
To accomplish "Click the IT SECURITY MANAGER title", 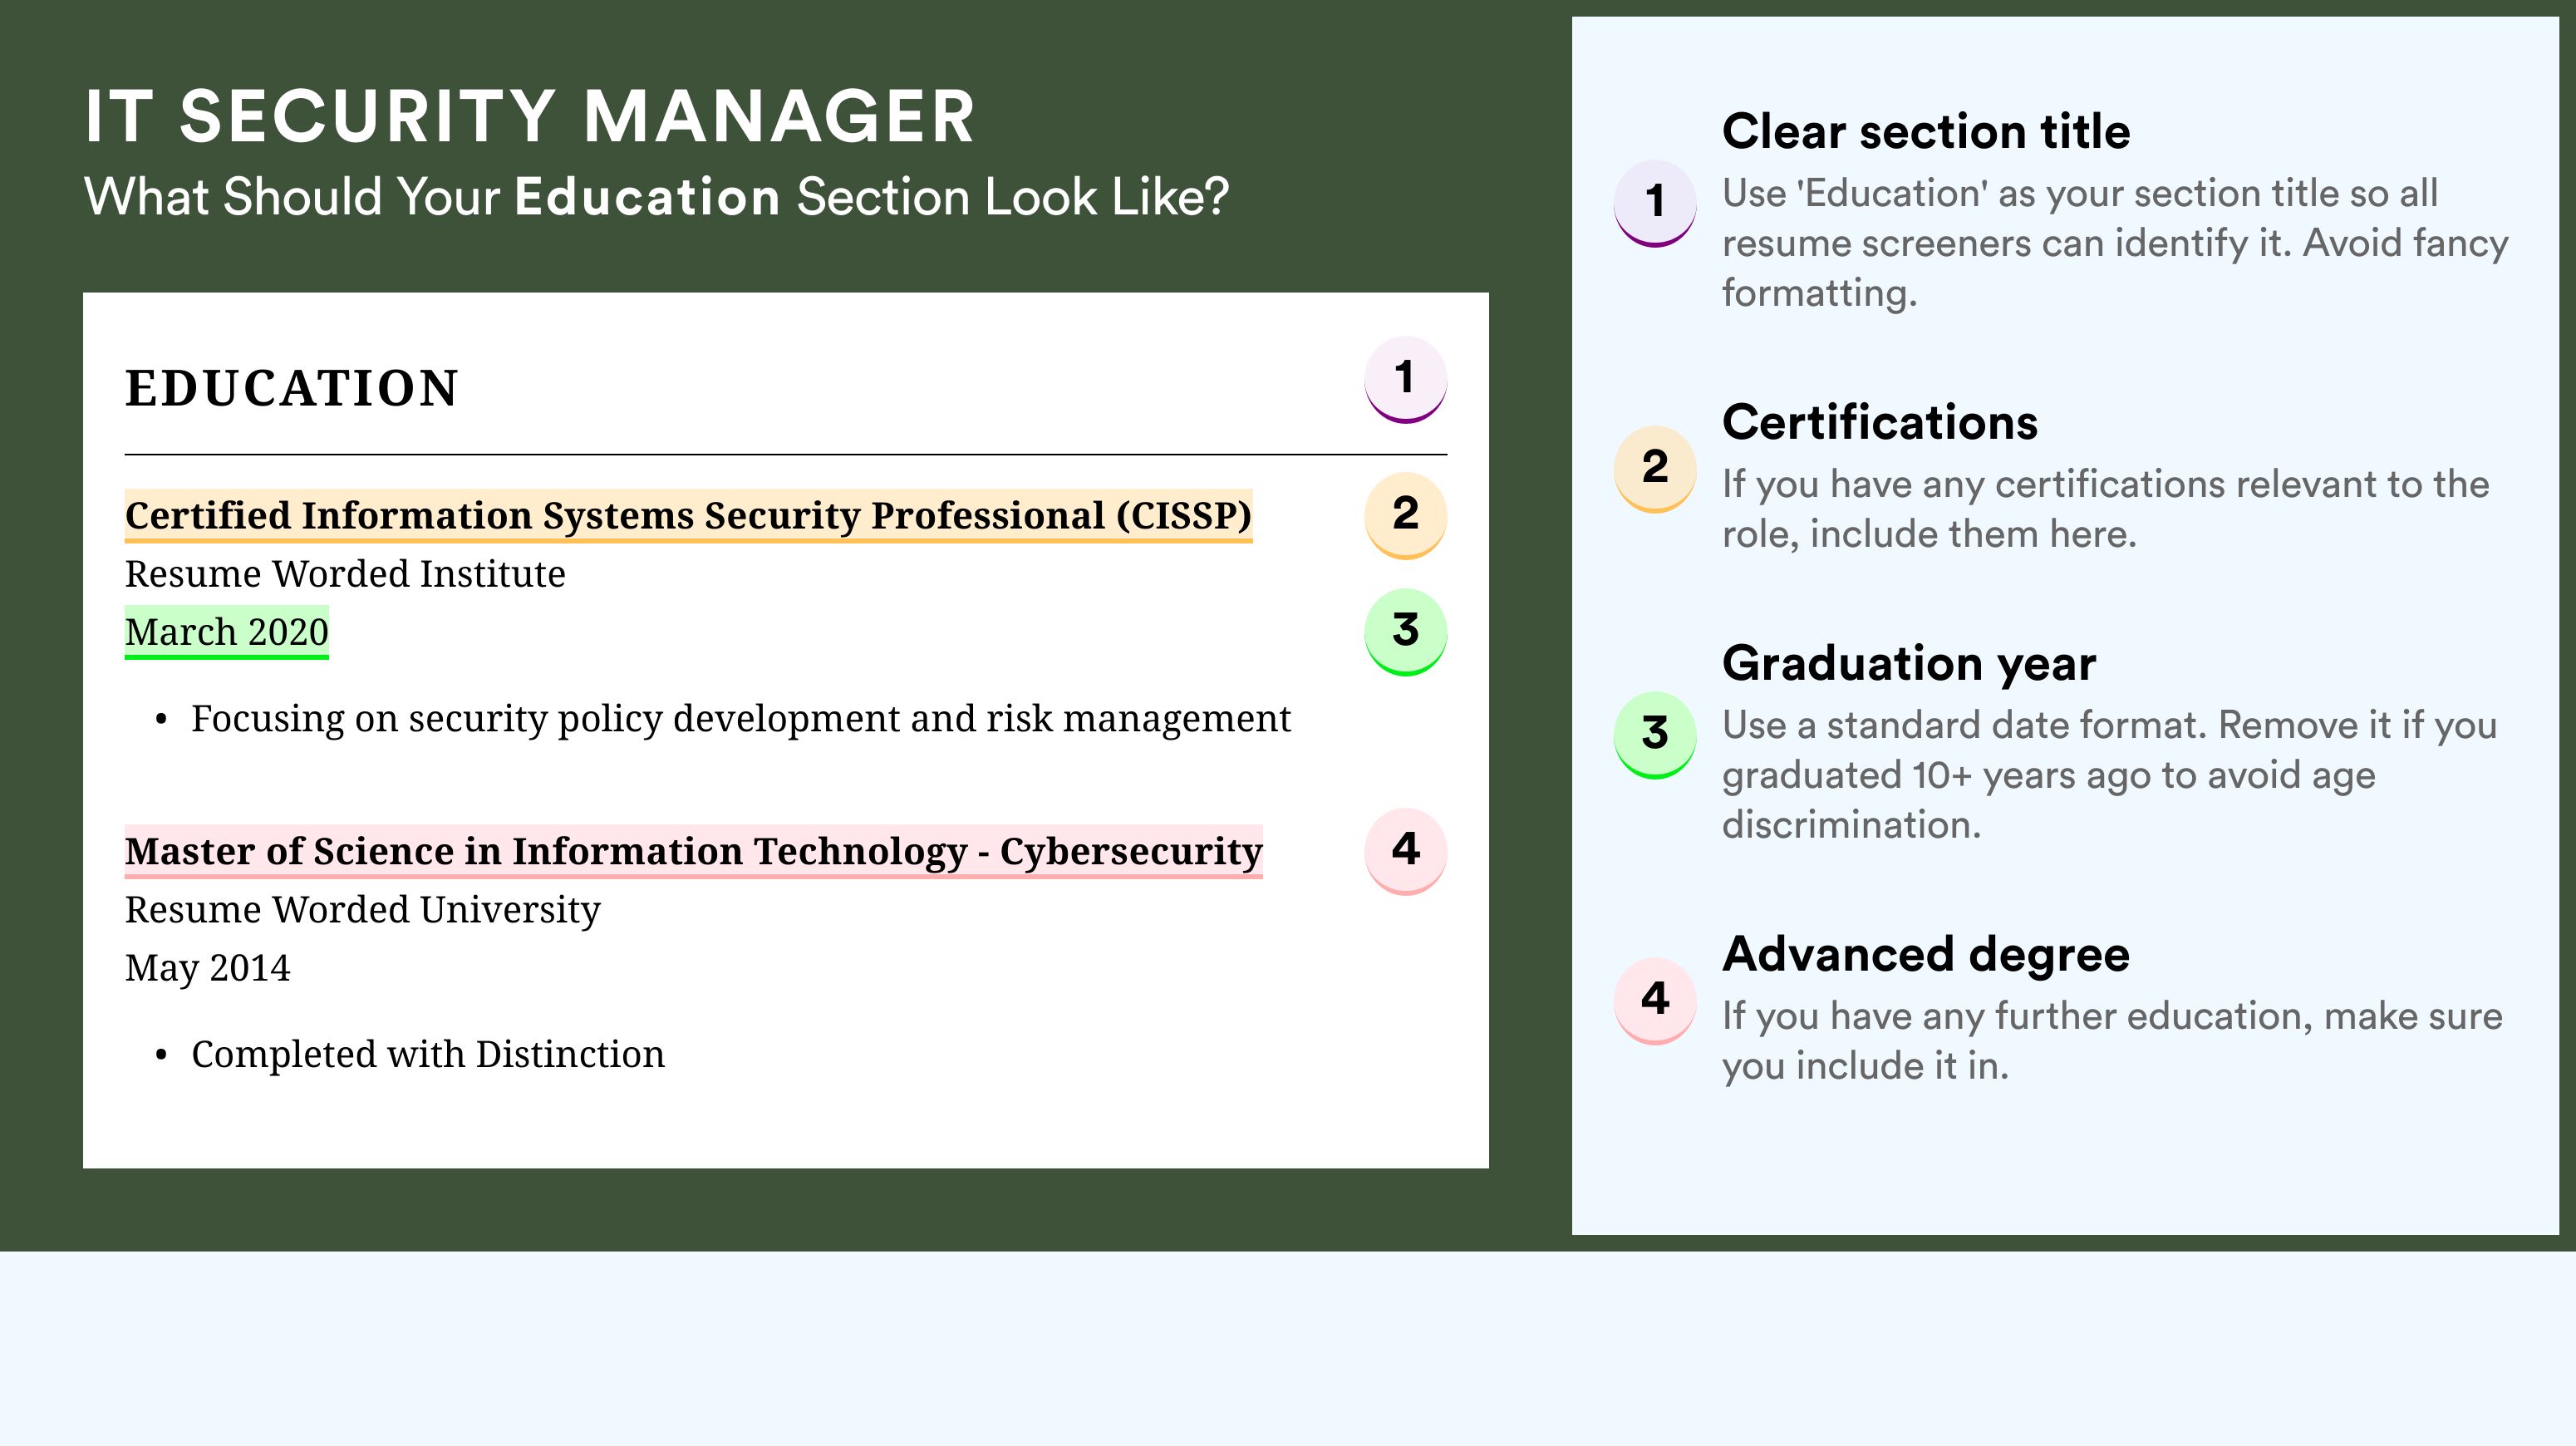I will pyautogui.click(x=529, y=116).
